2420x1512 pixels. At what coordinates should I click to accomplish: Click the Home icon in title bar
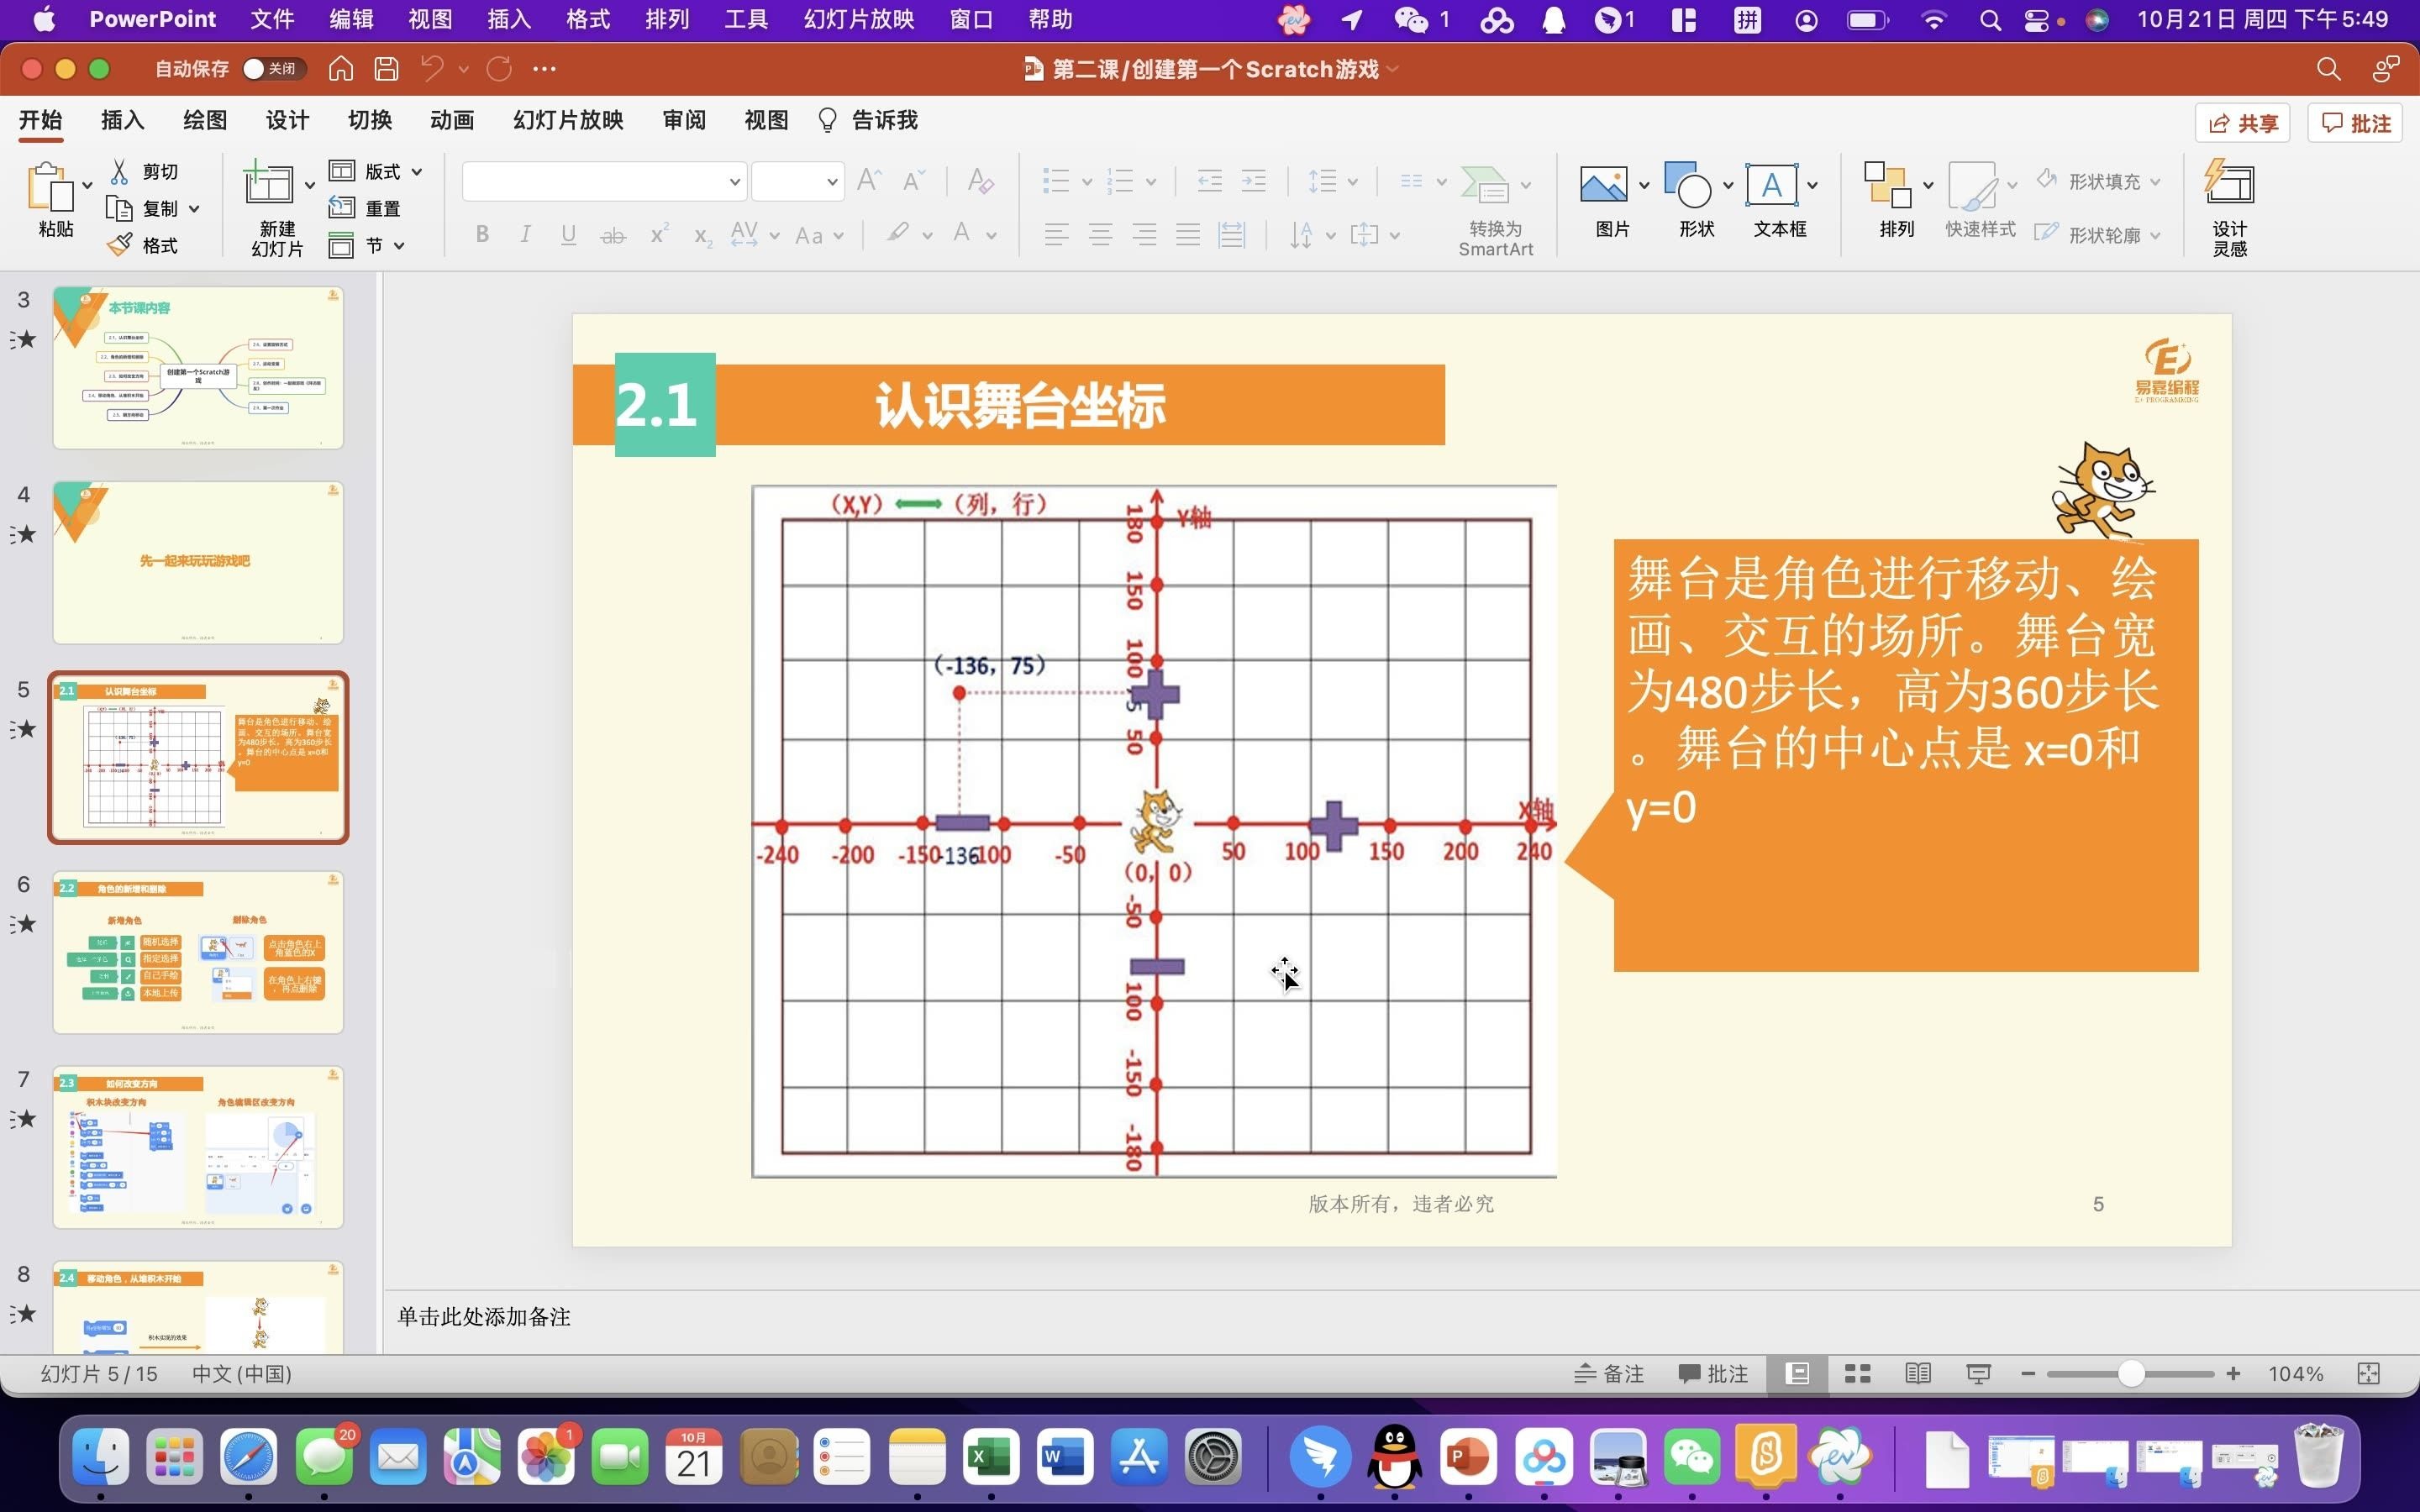(341, 69)
